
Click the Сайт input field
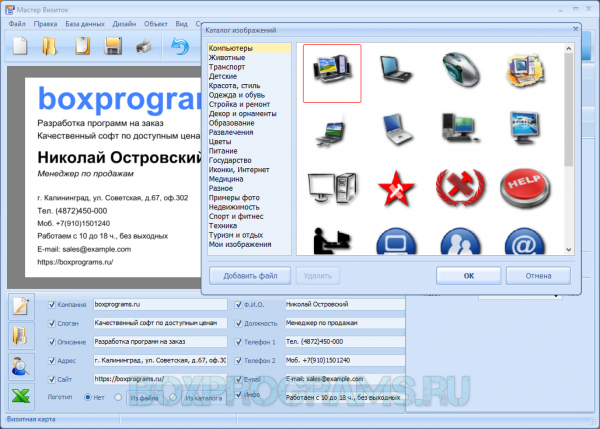click(x=160, y=379)
